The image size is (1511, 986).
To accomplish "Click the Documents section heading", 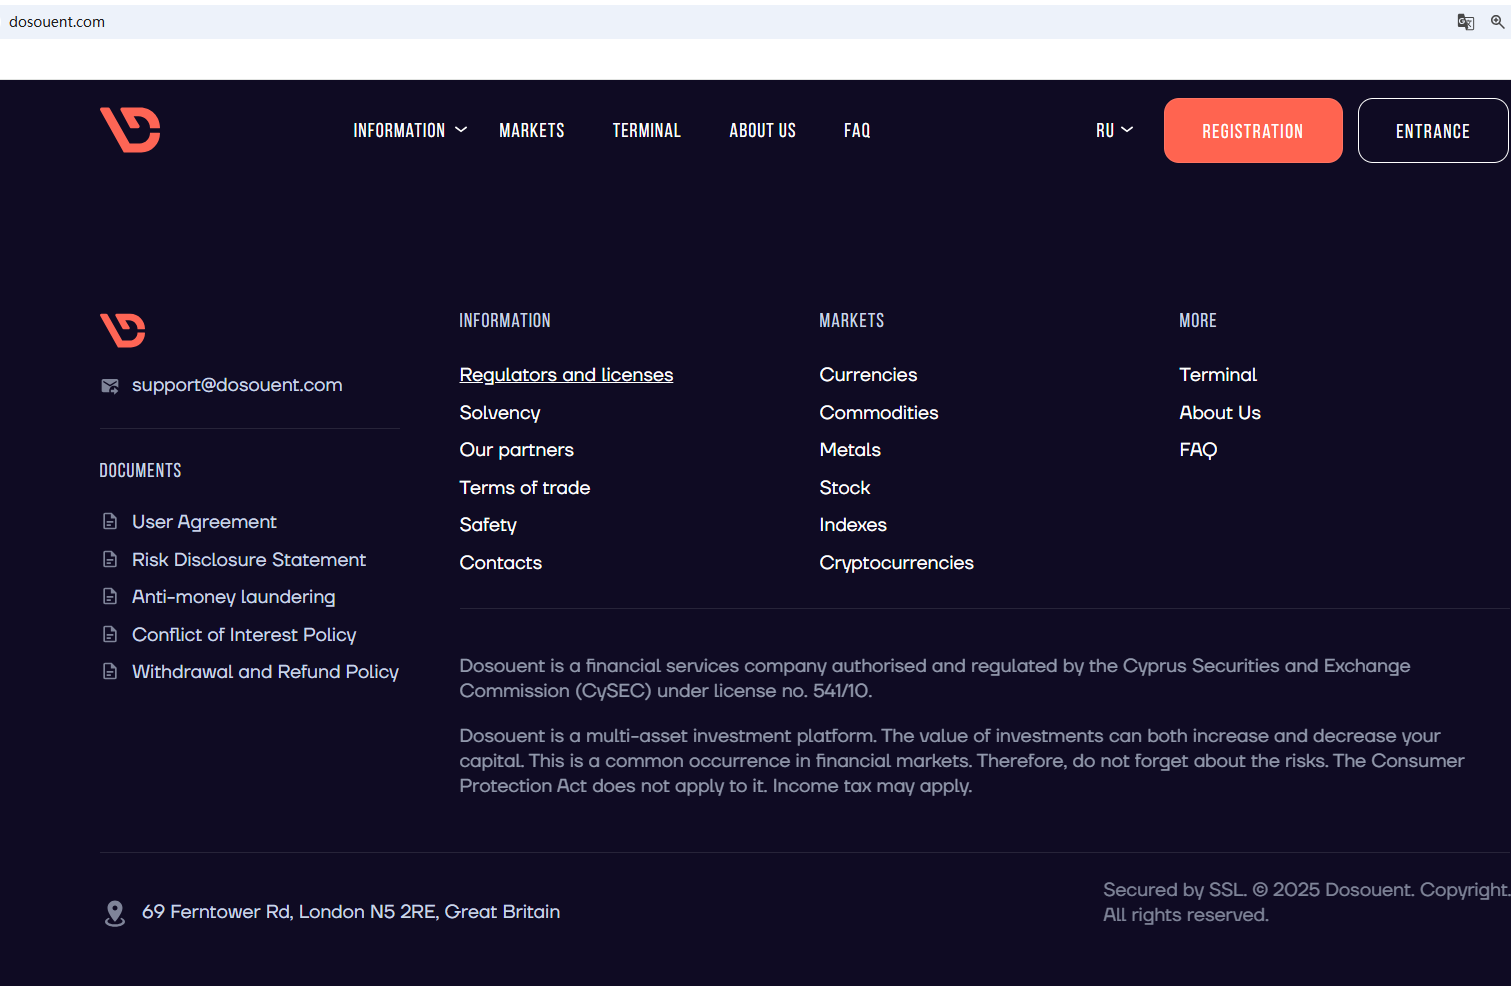I will tap(140, 471).
